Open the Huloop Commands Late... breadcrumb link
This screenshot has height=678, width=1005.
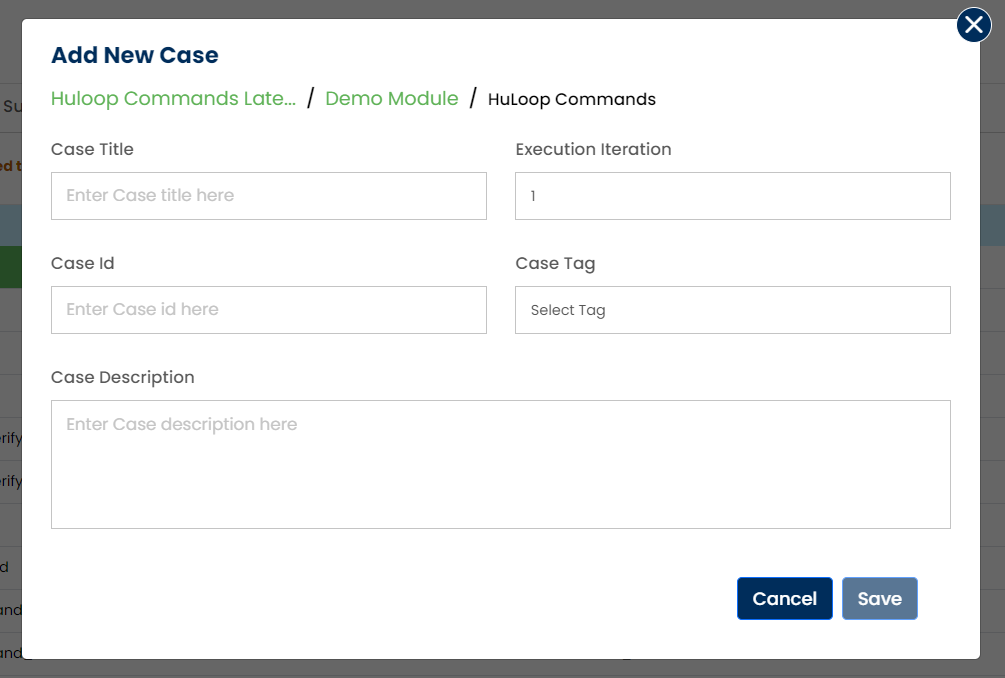pyautogui.click(x=173, y=99)
